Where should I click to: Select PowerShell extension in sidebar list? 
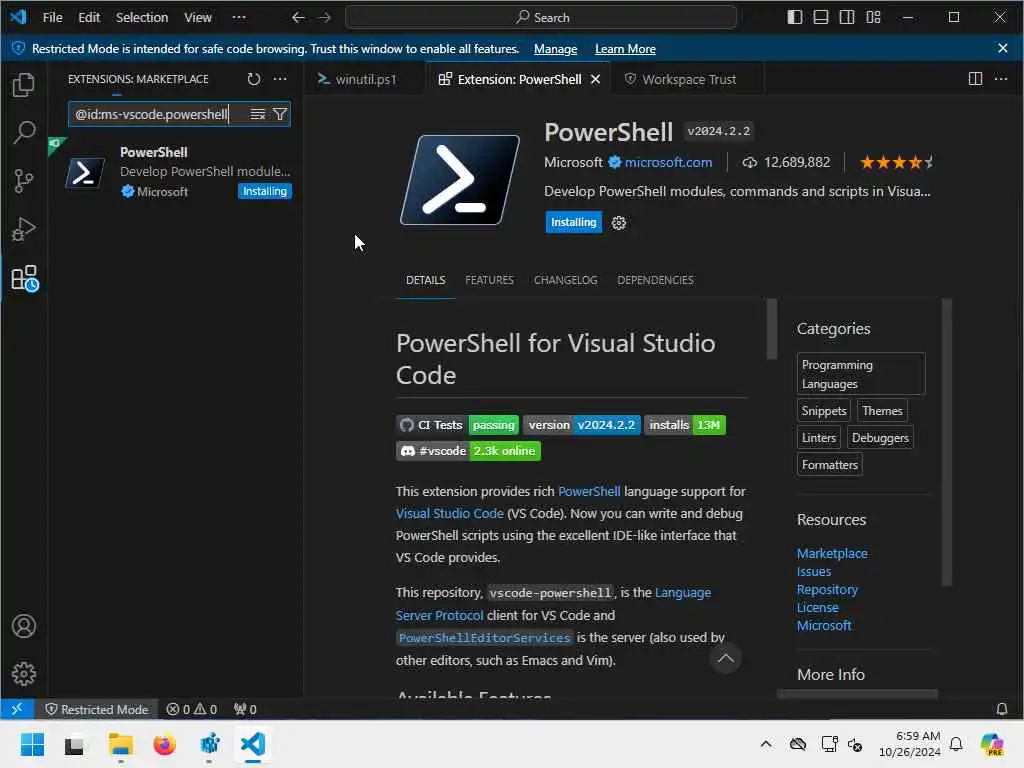click(x=176, y=172)
